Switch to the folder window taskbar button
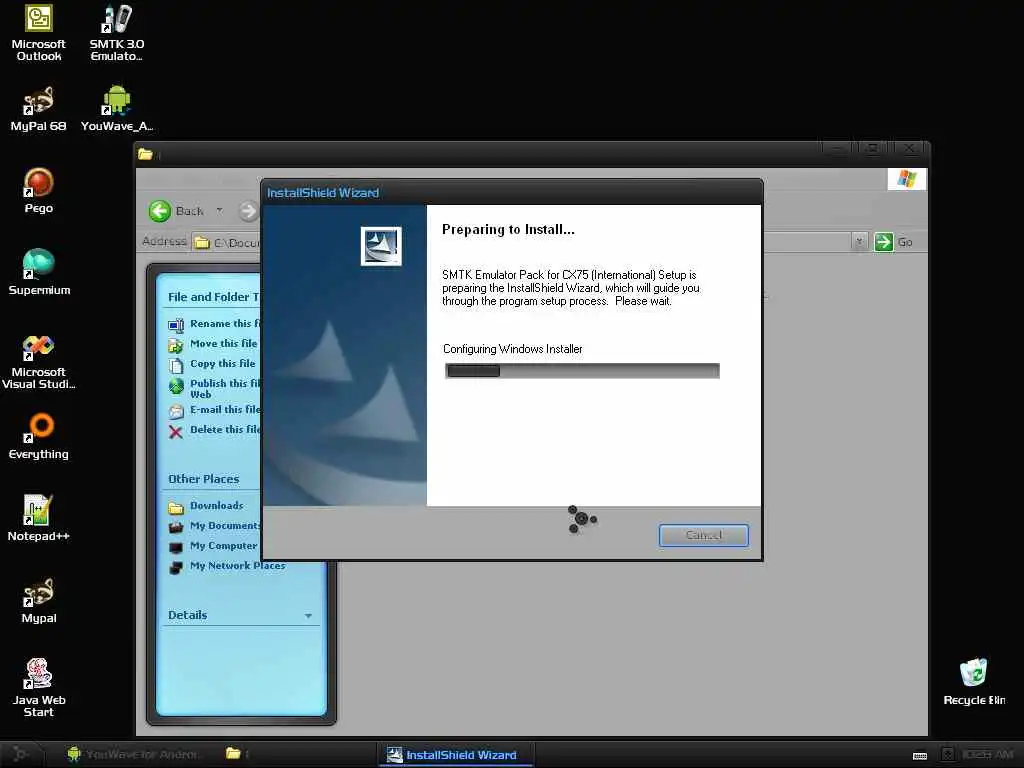The image size is (1024, 768). pos(239,754)
